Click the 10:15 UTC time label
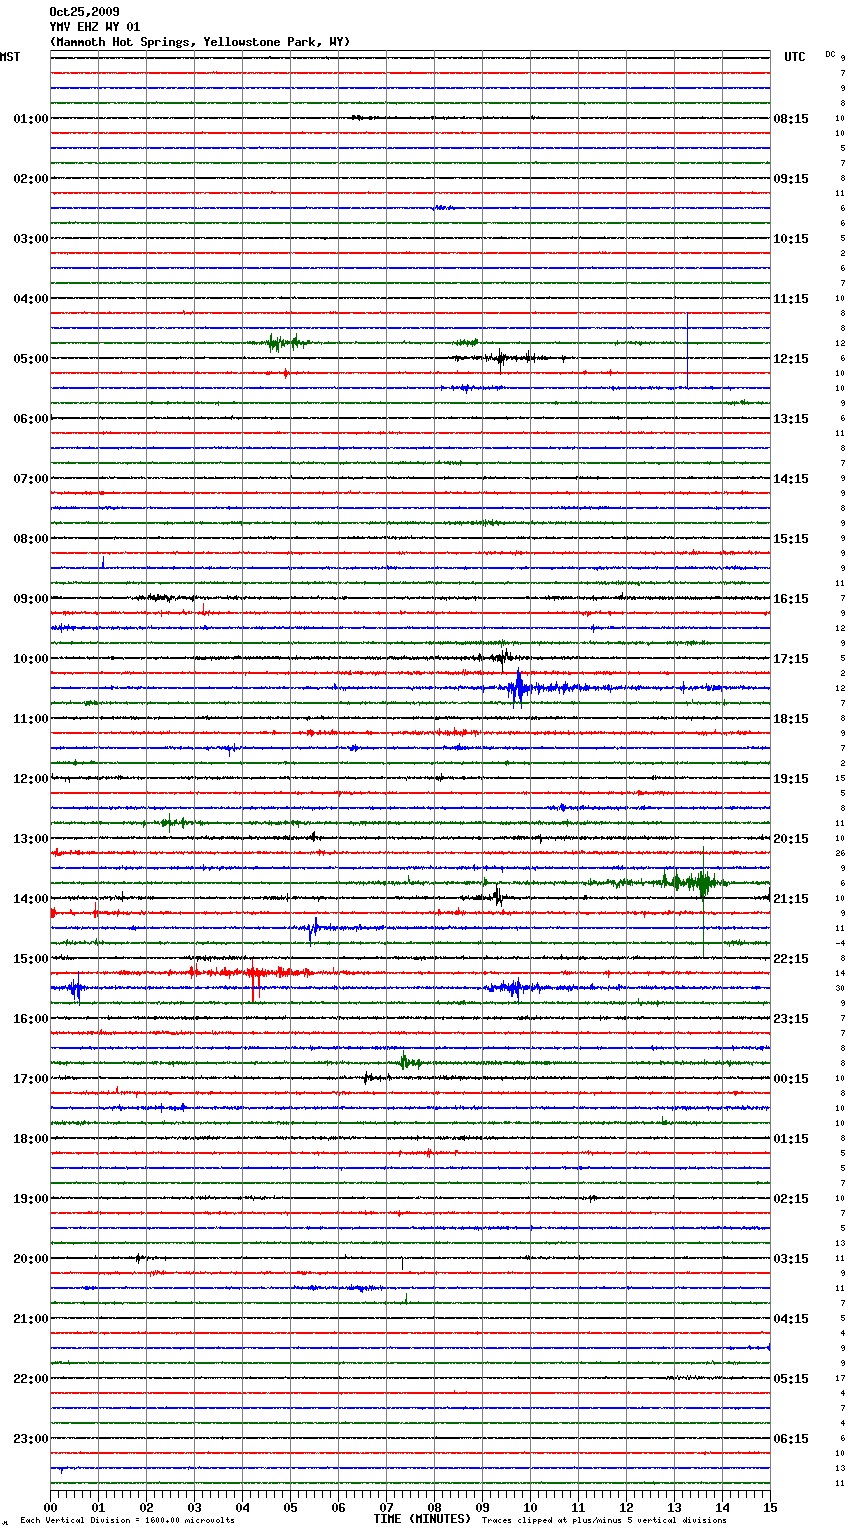Viewport: 850px width, 1534px height. coord(791,239)
